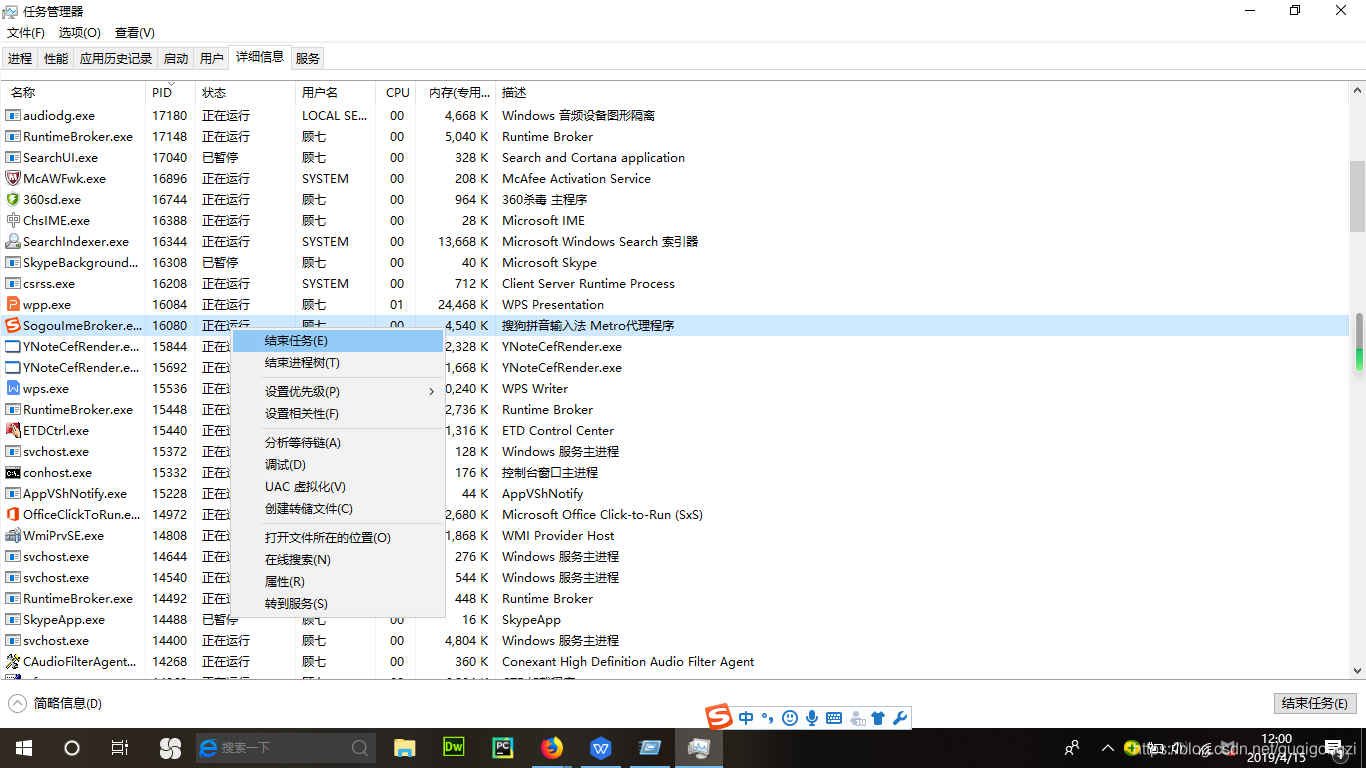Click the McAWFwk.exe McAfee shield icon

click(x=13, y=179)
